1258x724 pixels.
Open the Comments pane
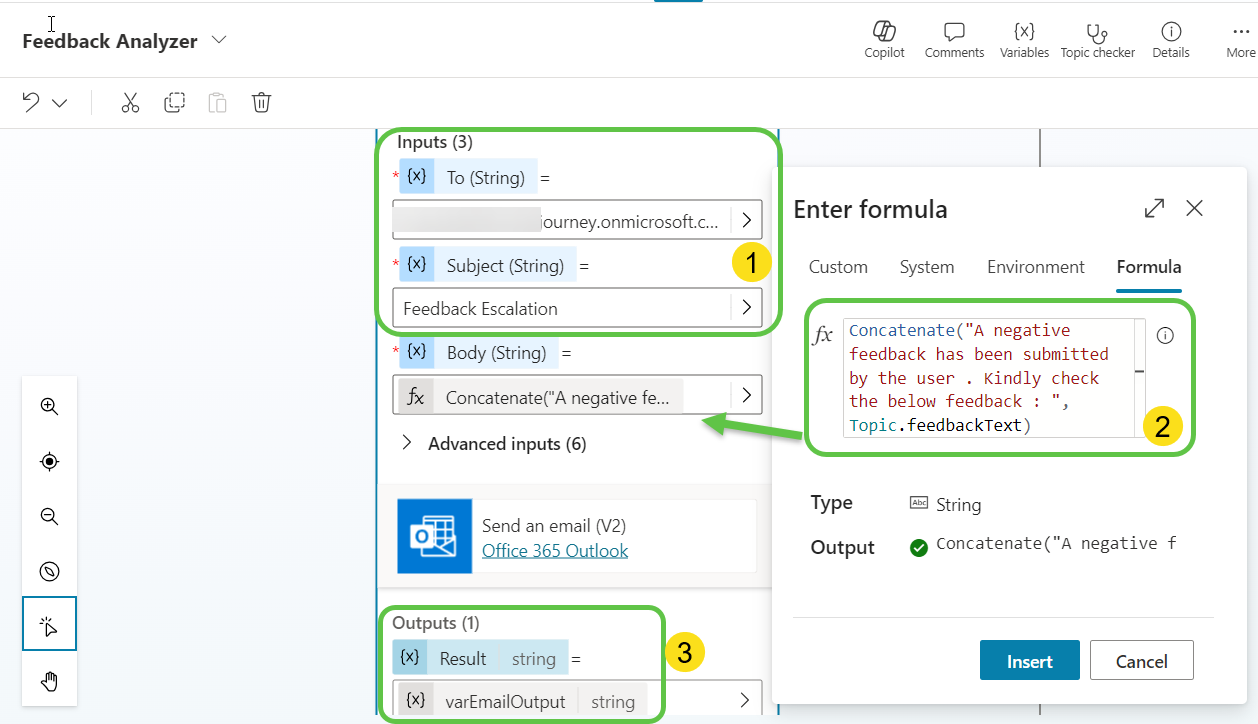(x=954, y=39)
